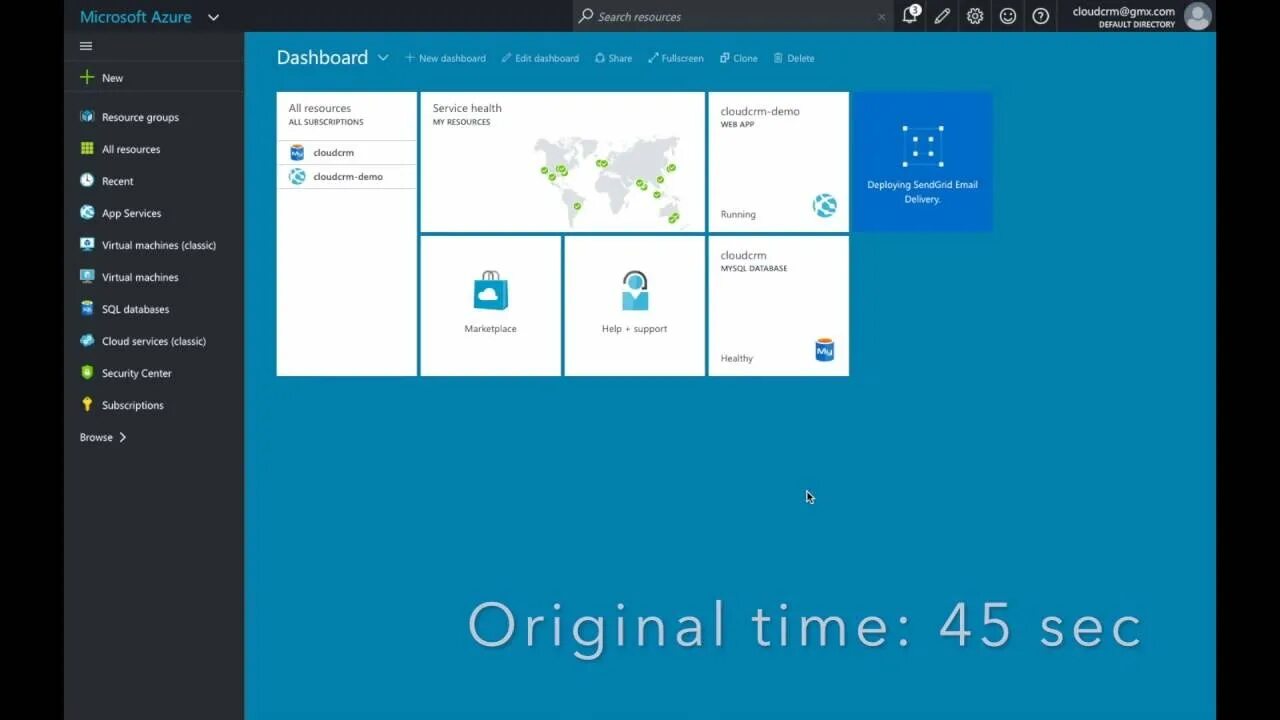Viewport: 1280px width, 720px height.
Task: Open the help question mark icon
Action: [1041, 16]
